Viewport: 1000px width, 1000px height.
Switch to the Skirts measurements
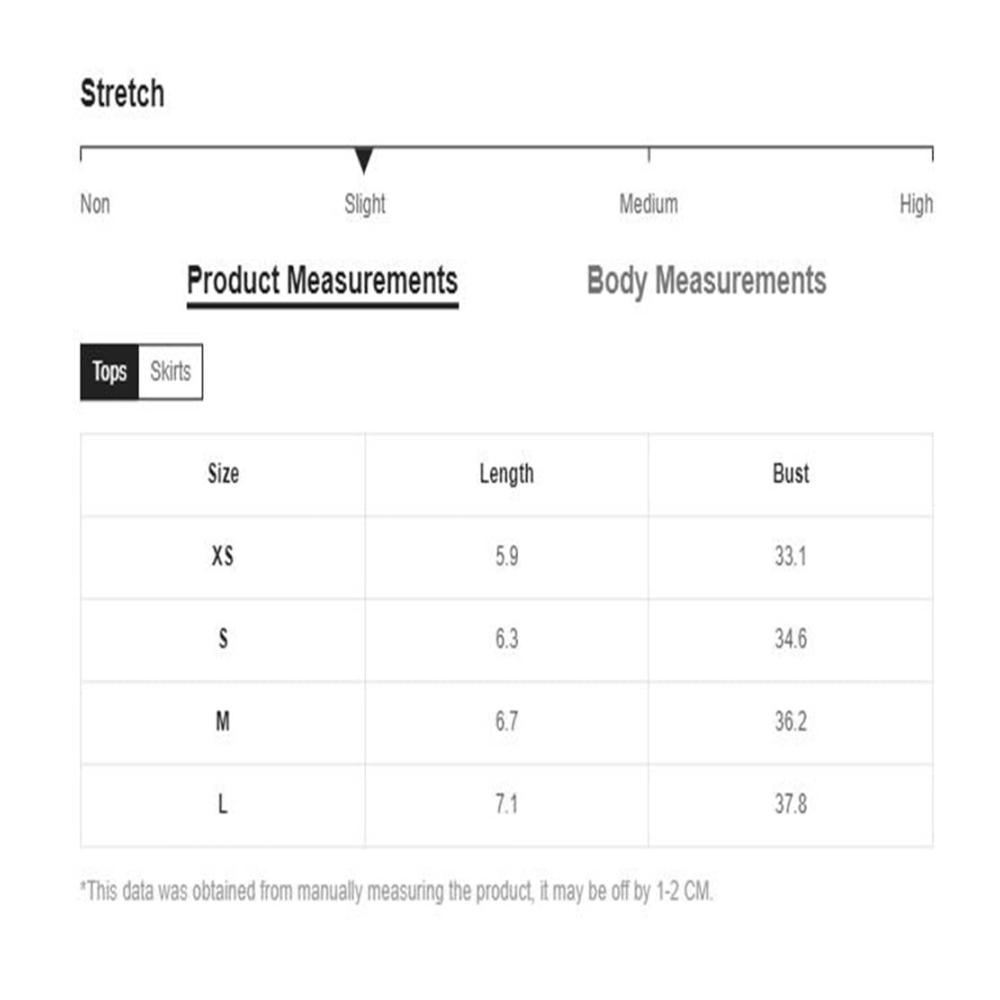pyautogui.click(x=170, y=372)
